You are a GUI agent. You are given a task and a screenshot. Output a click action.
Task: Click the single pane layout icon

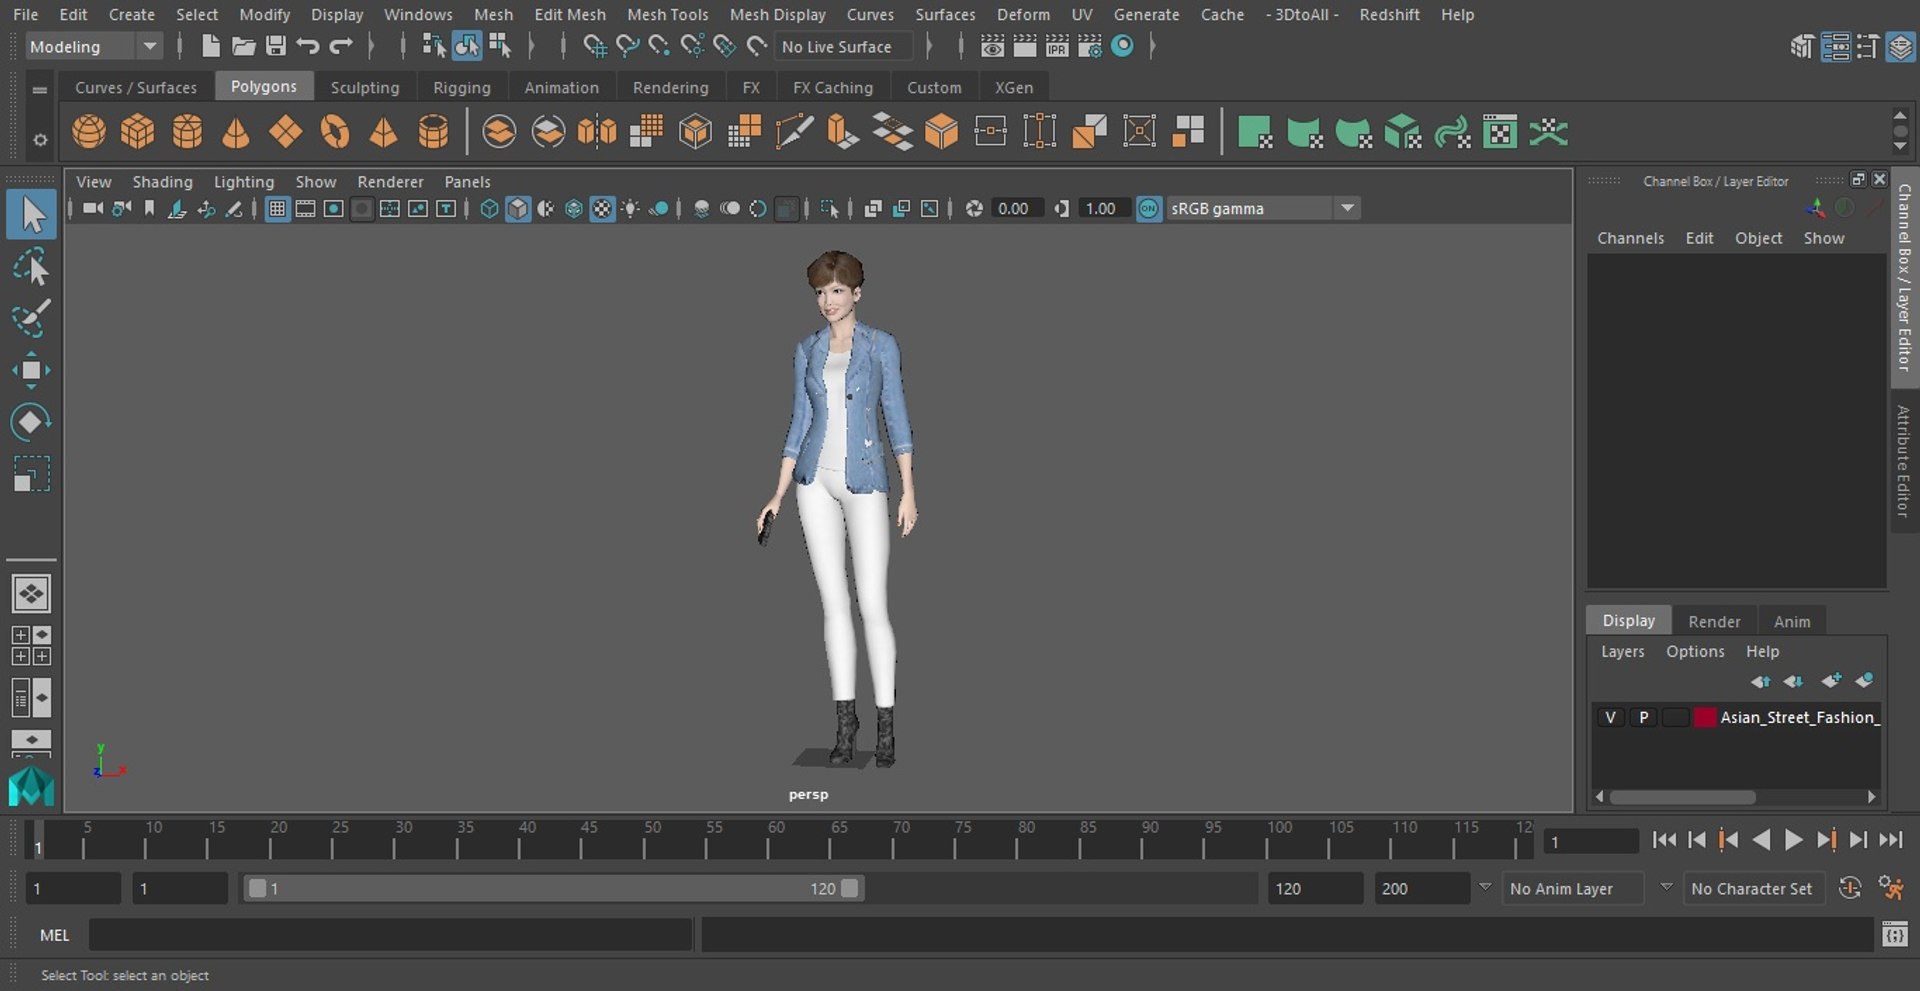pyautogui.click(x=31, y=594)
